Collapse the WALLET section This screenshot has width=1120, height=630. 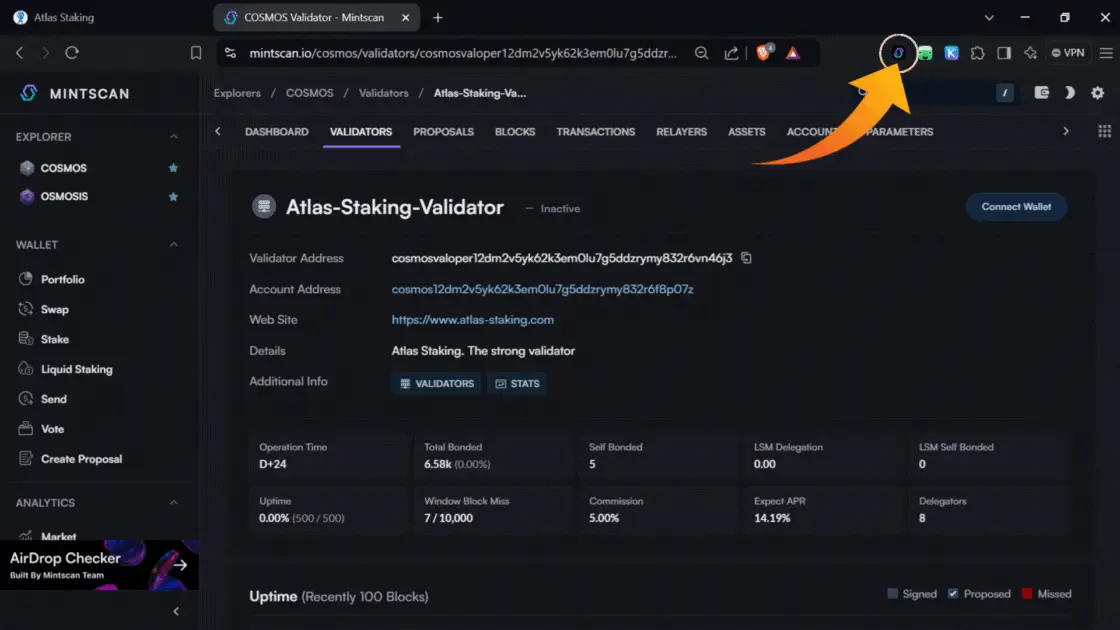click(173, 245)
